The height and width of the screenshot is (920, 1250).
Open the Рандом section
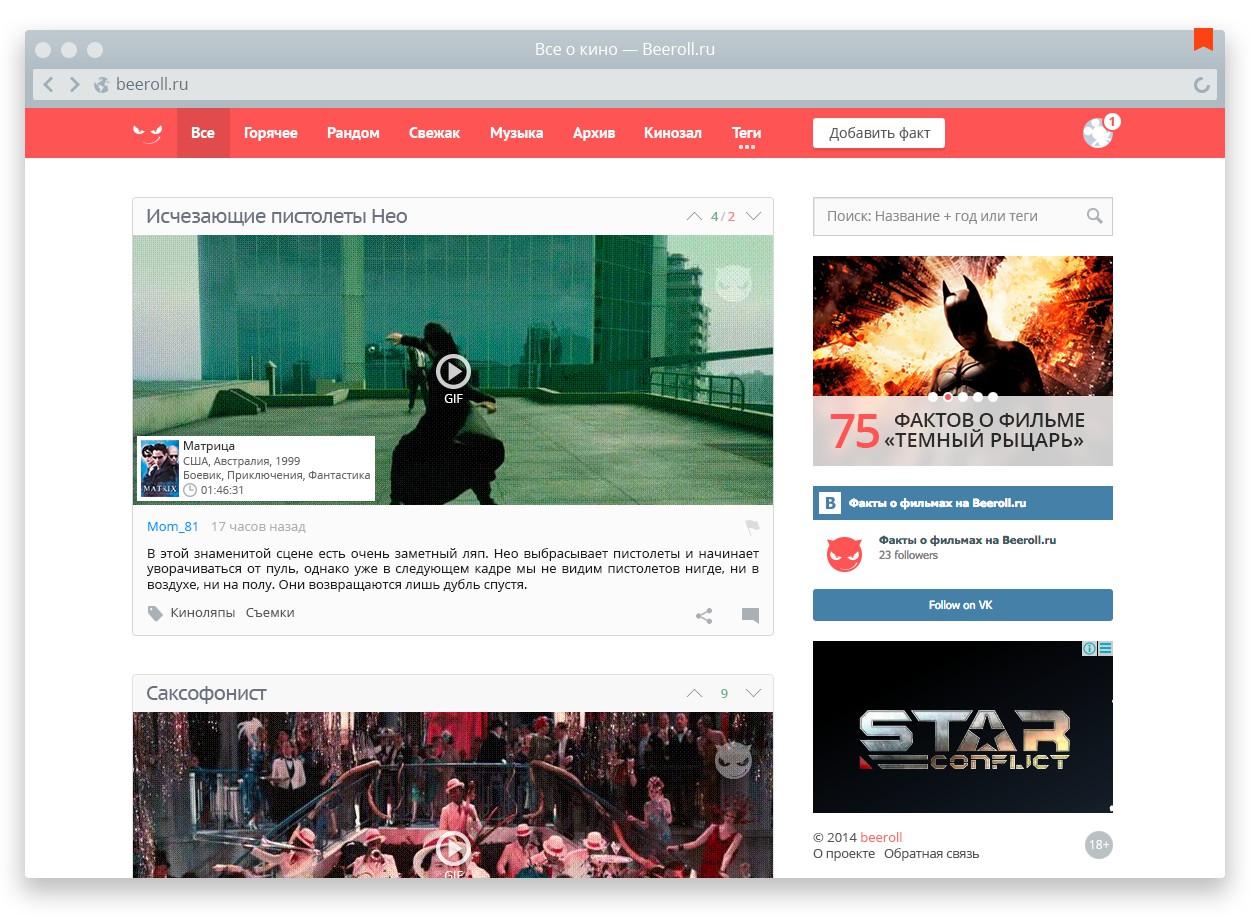point(353,133)
